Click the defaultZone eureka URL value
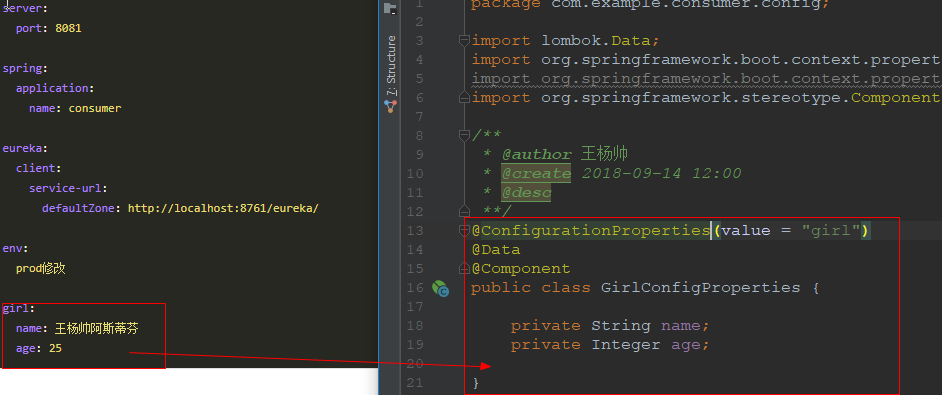The height and width of the screenshot is (395, 942). (x=223, y=209)
